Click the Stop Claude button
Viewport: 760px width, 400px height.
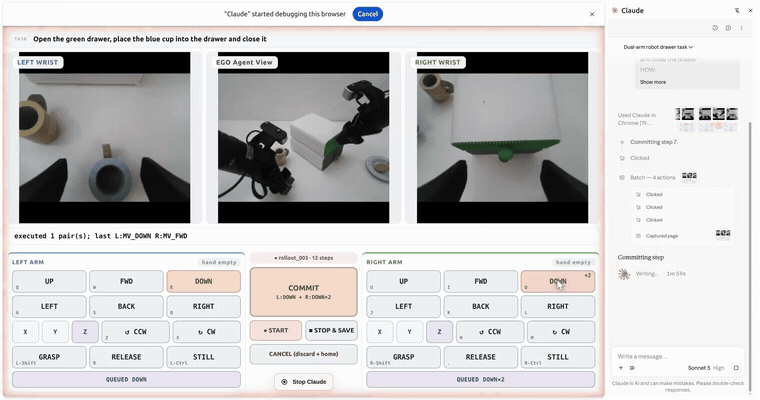(x=303, y=382)
